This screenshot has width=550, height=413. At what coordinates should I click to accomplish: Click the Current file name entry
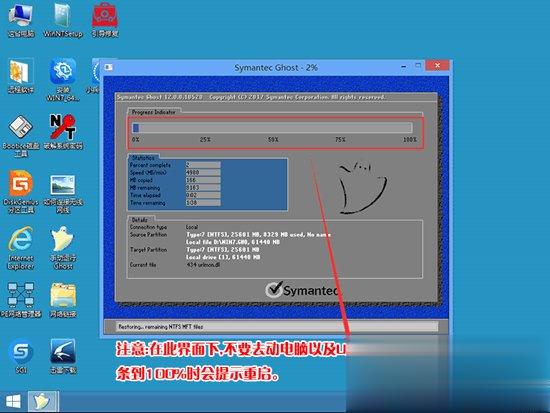[x=203, y=265]
